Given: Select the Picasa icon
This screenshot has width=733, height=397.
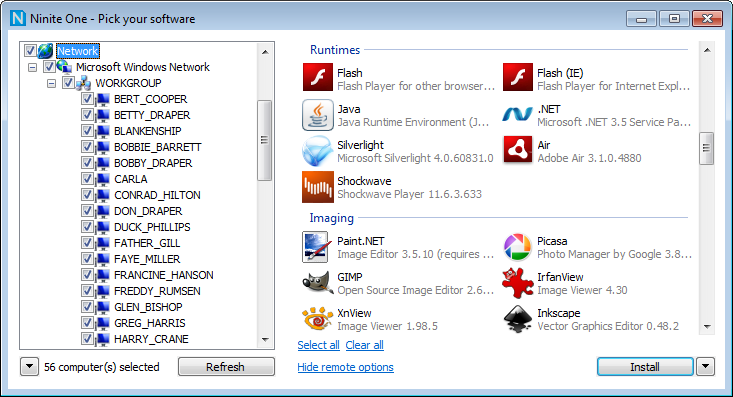Looking at the screenshot, I should point(517,247).
